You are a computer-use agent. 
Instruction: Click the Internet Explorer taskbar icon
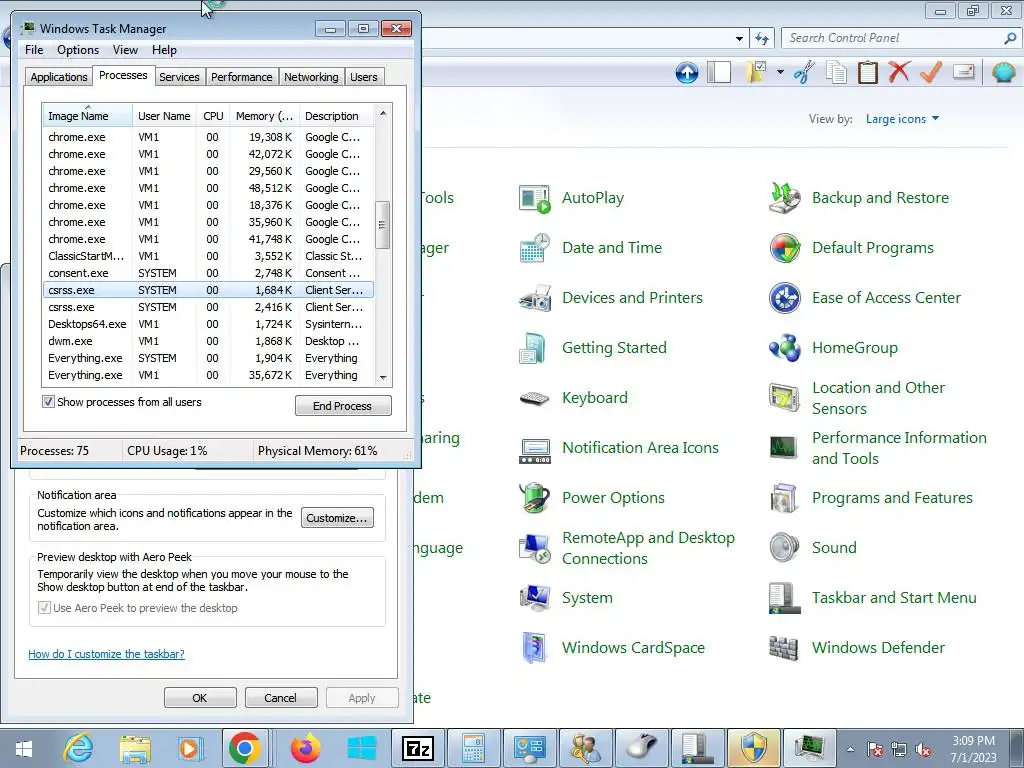[x=78, y=748]
